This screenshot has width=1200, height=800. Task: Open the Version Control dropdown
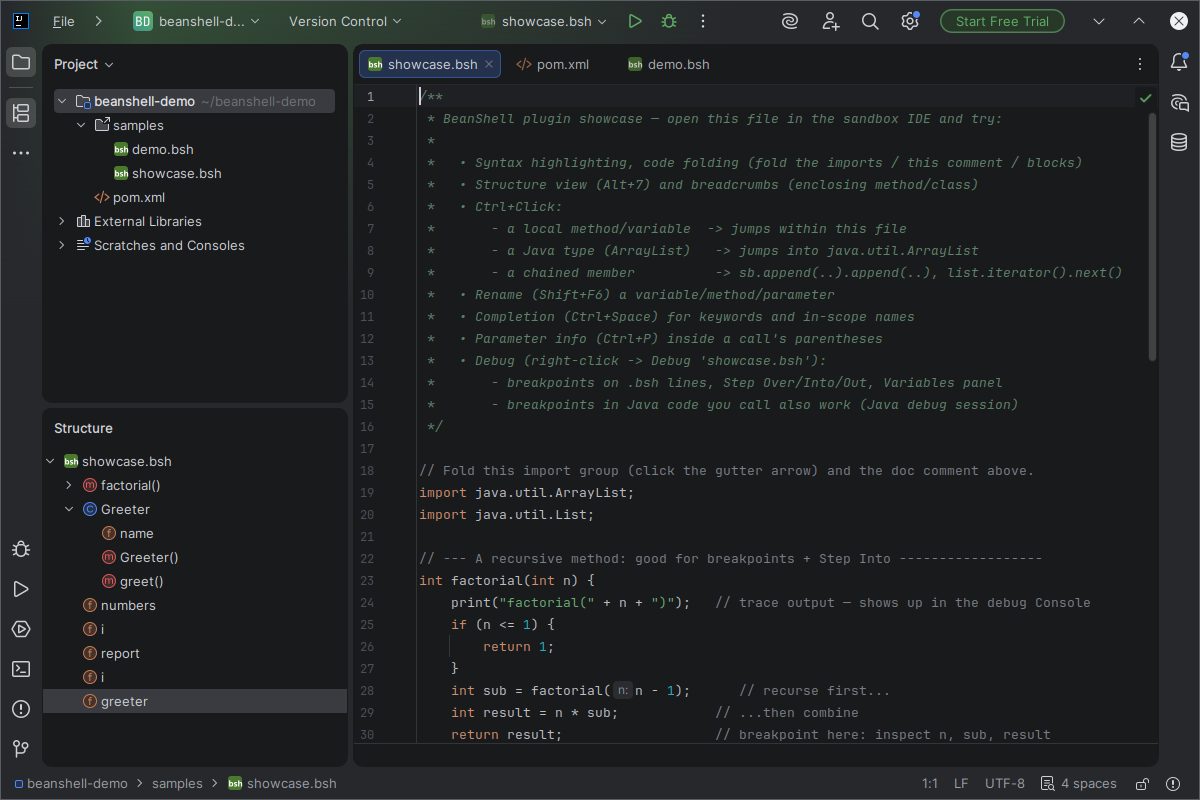(x=345, y=21)
